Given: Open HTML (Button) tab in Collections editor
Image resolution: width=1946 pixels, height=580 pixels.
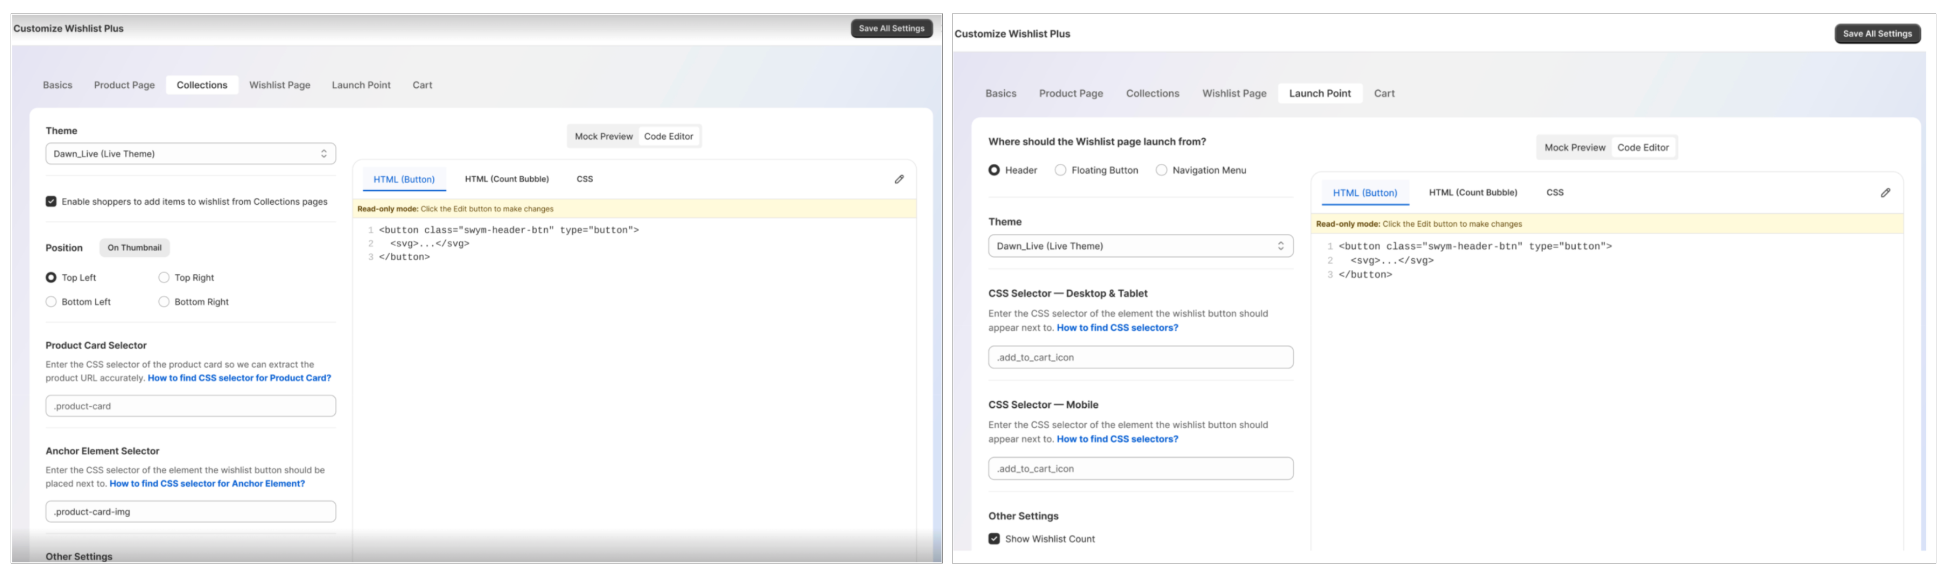Looking at the screenshot, I should pyautogui.click(x=404, y=179).
